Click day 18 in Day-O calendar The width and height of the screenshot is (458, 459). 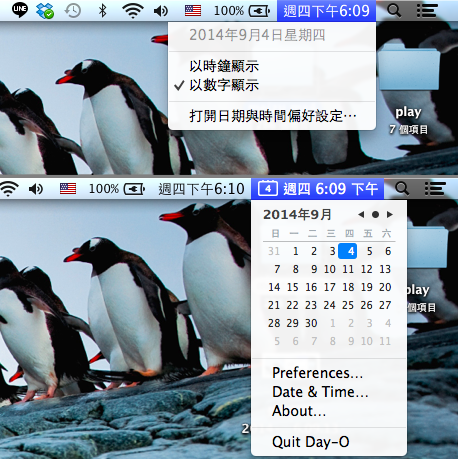coord(348,287)
